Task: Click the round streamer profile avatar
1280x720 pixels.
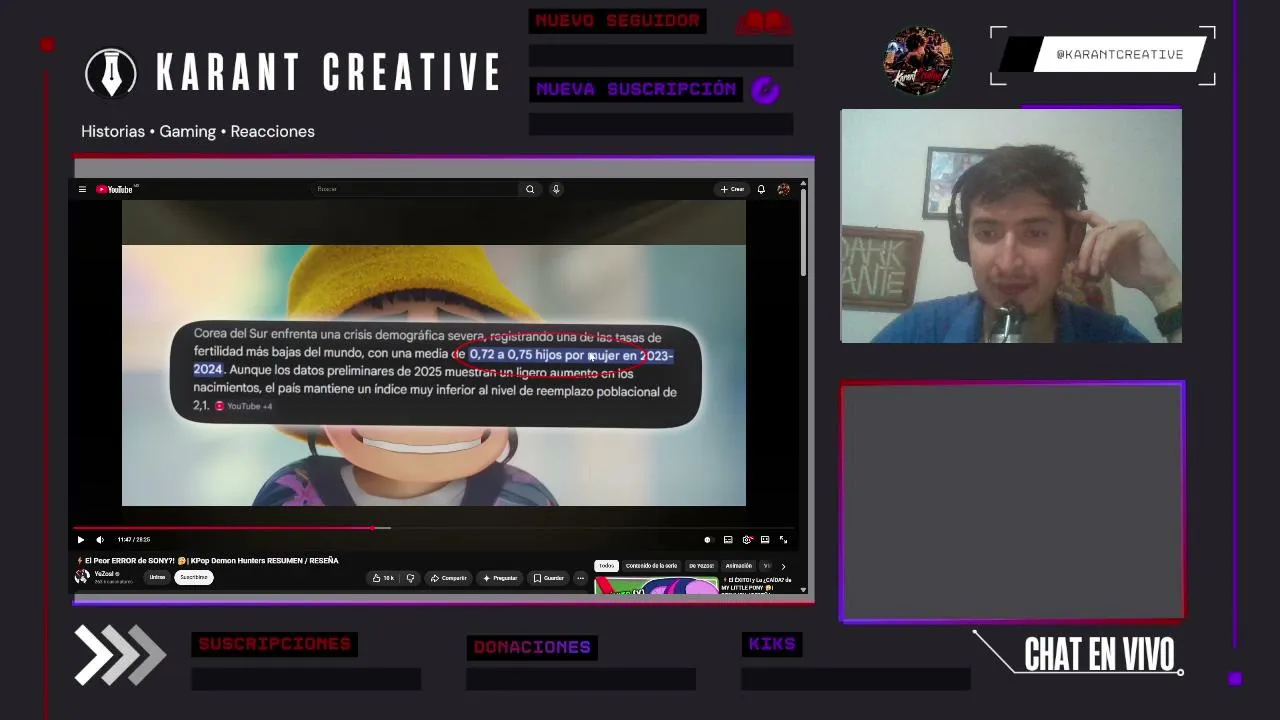Action: 918,61
